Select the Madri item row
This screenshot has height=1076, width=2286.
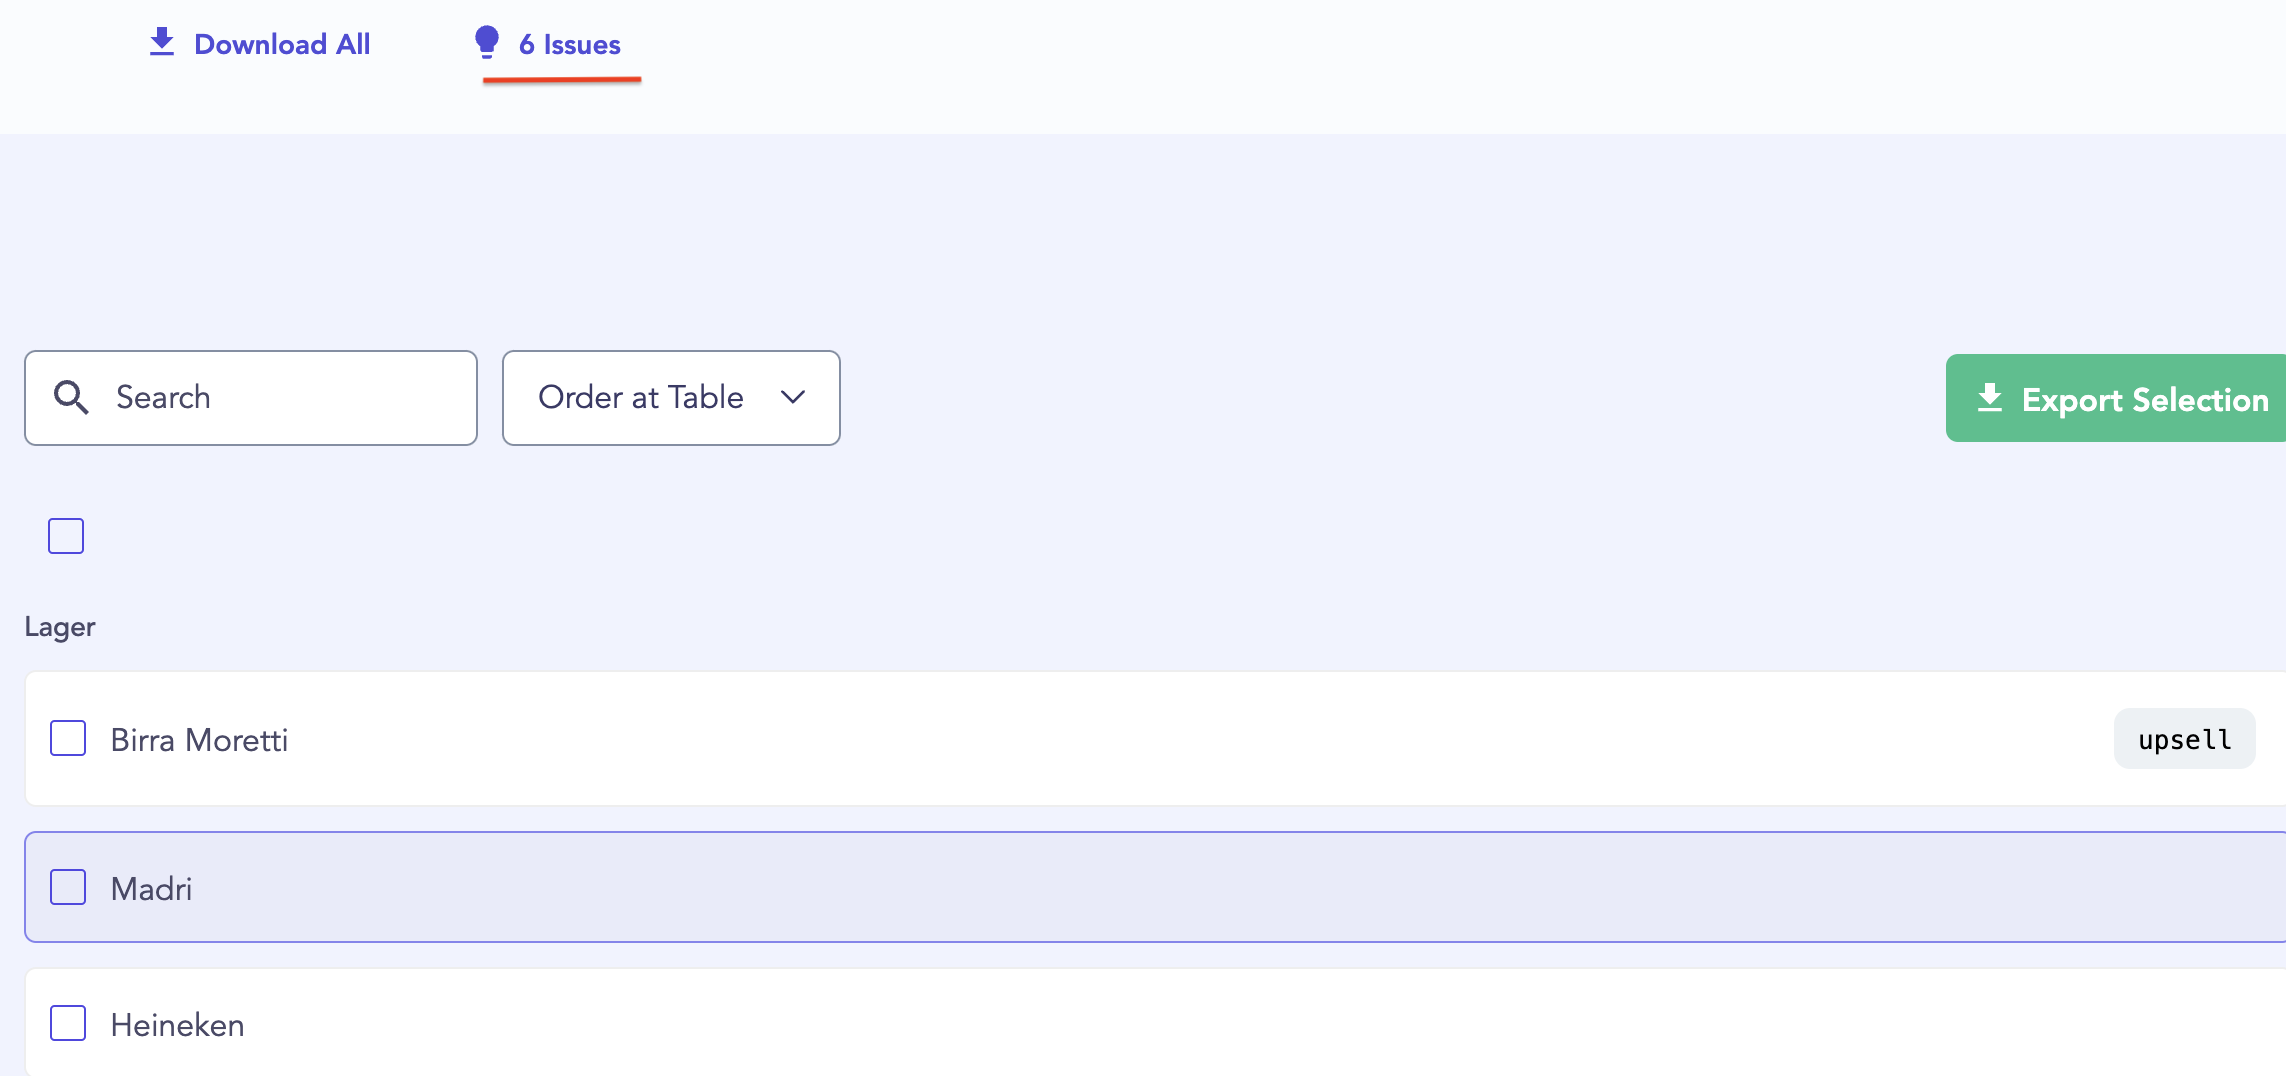(x=1155, y=887)
